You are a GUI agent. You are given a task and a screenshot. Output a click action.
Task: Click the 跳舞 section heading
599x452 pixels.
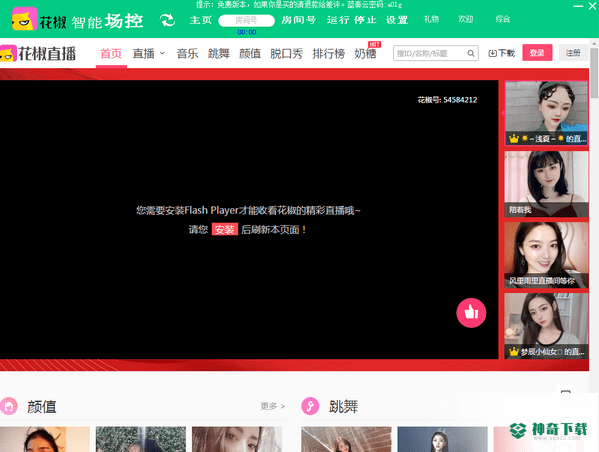tap(343, 407)
